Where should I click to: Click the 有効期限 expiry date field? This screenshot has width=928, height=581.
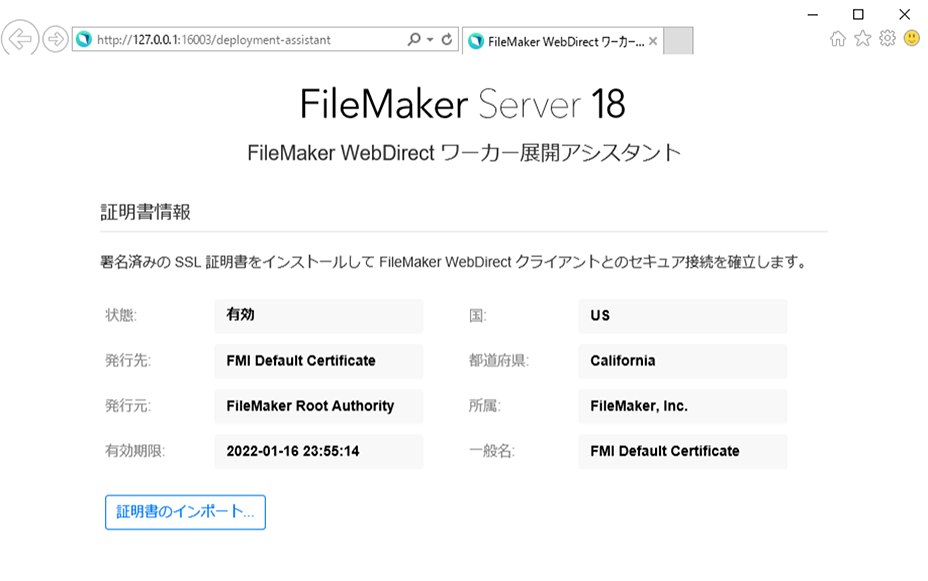(318, 452)
